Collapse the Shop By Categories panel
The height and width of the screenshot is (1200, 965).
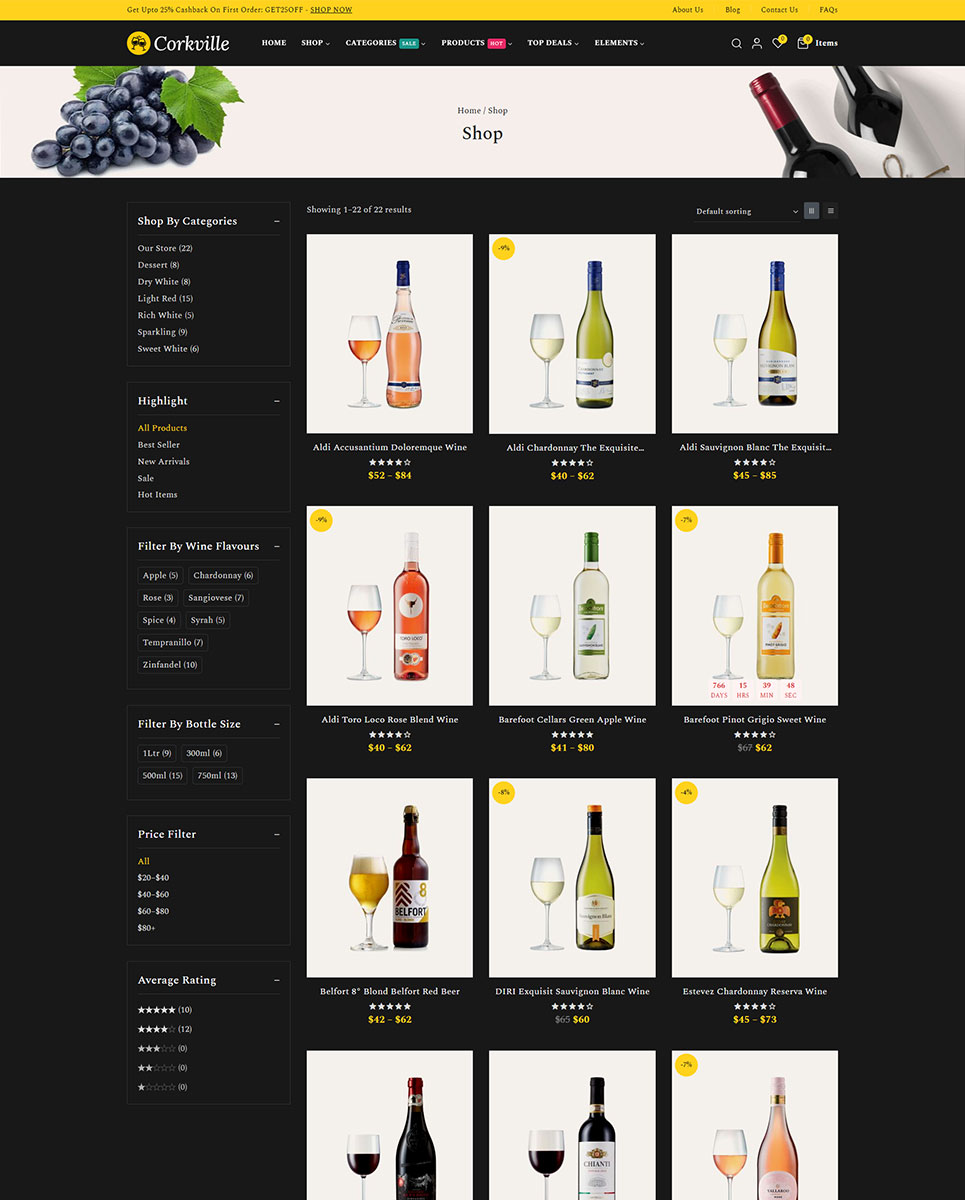click(277, 221)
